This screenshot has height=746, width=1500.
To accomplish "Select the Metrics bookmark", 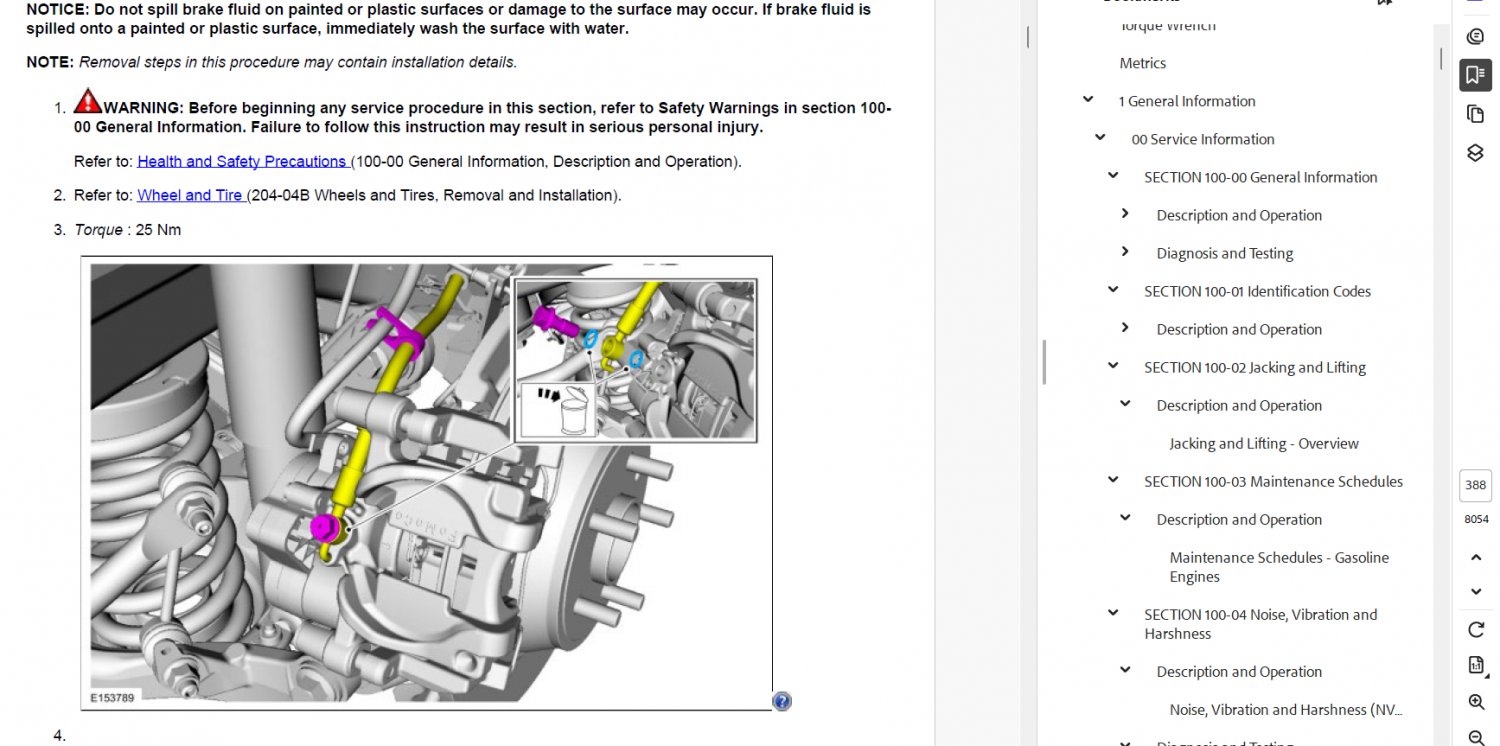I will [x=1143, y=63].
